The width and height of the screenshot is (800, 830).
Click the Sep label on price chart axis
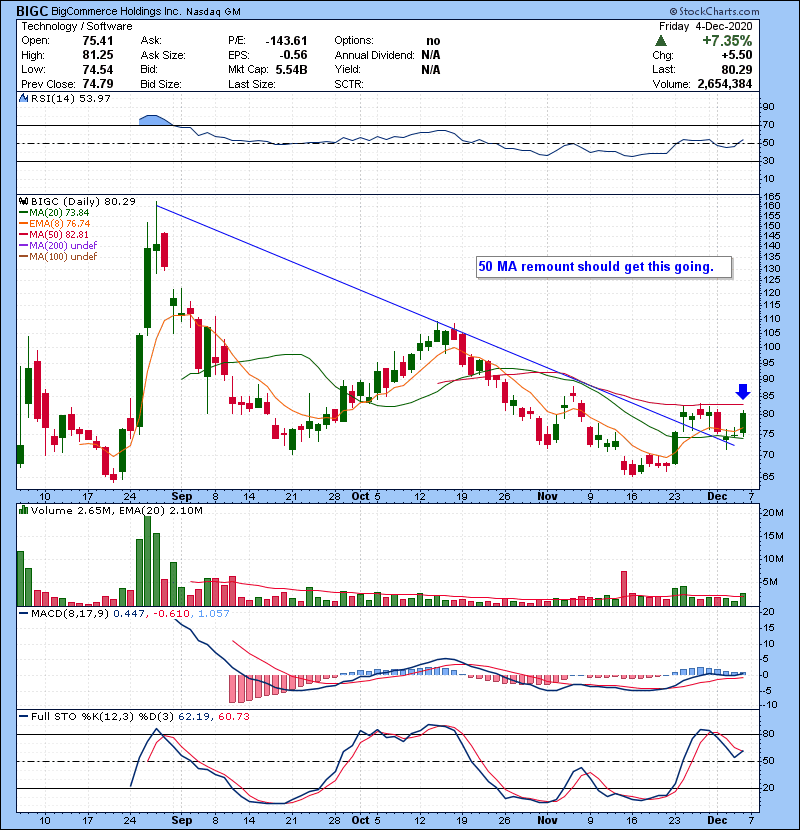pos(182,497)
